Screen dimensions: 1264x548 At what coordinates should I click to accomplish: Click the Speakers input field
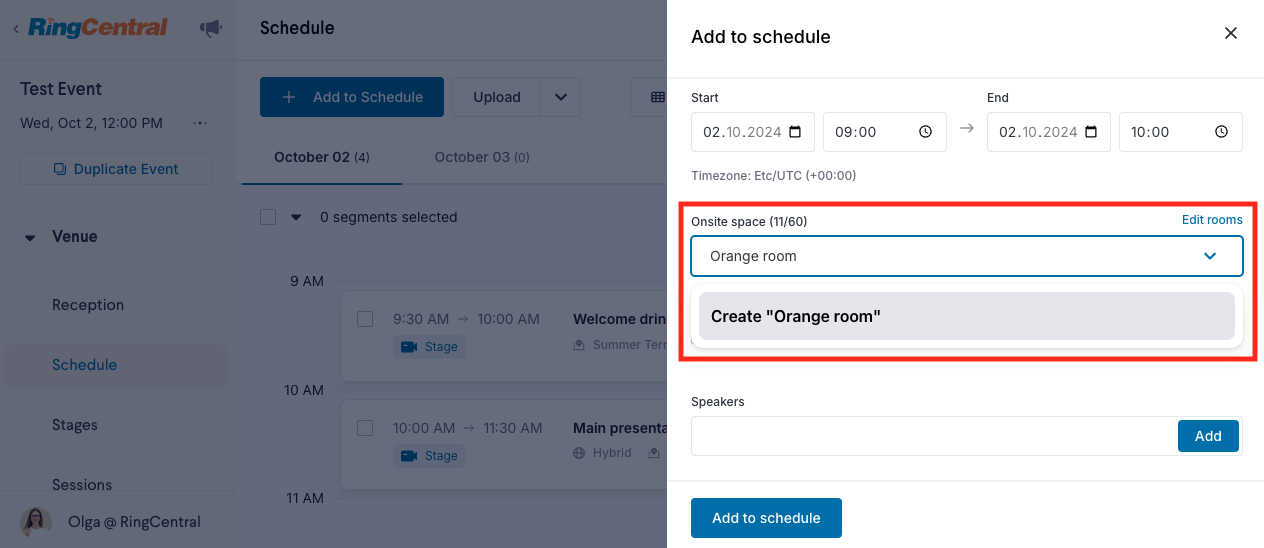click(x=934, y=436)
